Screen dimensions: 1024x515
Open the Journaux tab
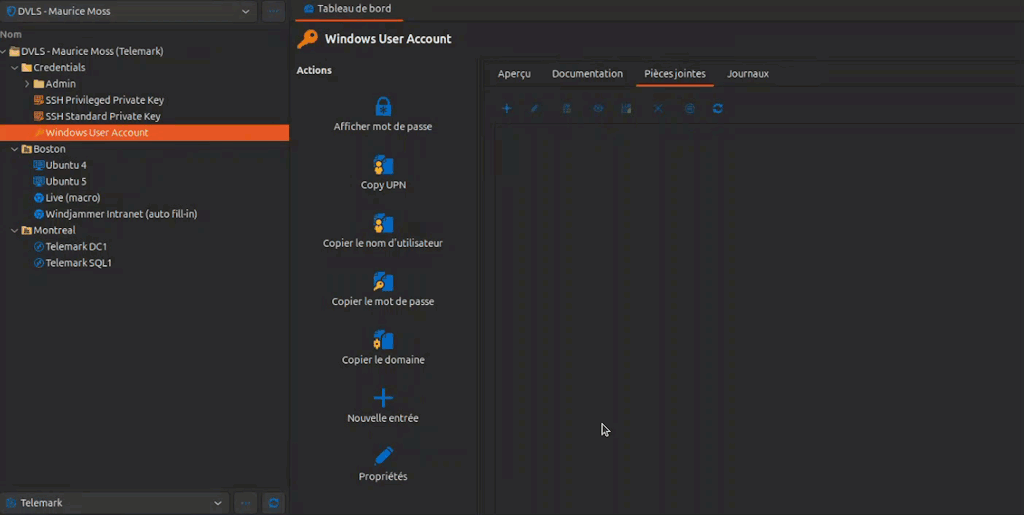748,74
